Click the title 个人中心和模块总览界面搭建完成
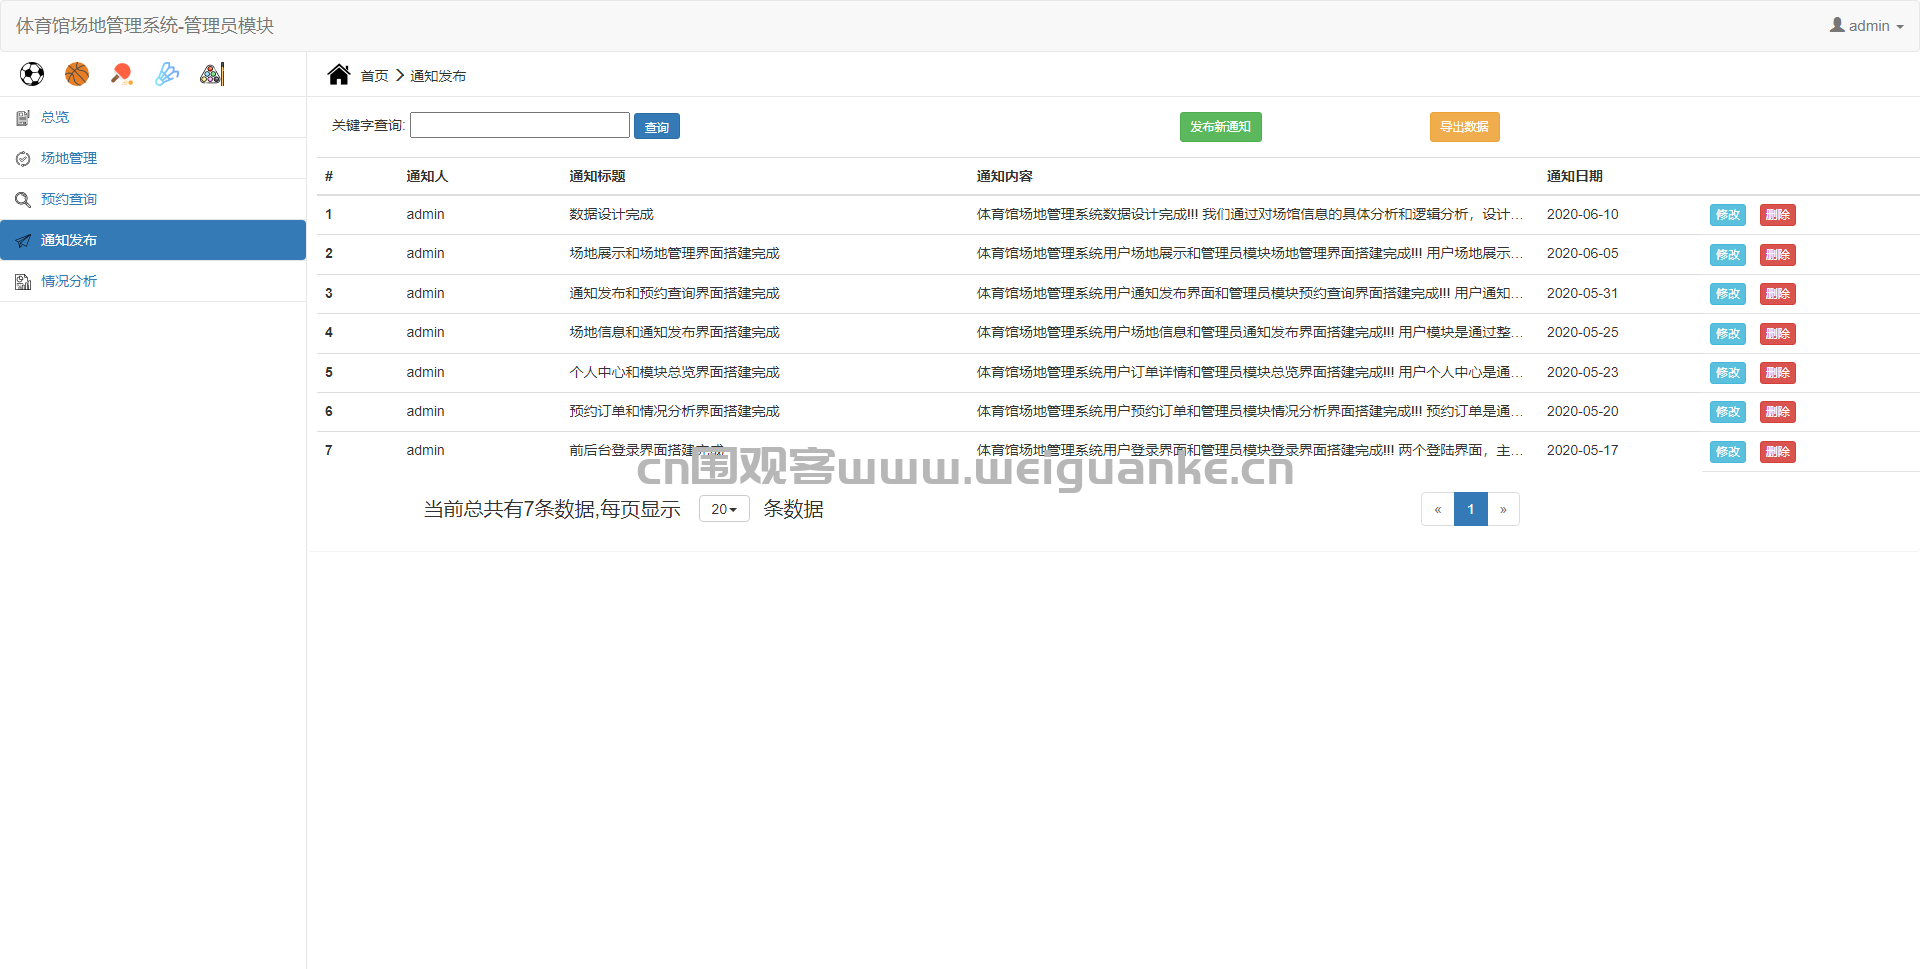The width and height of the screenshot is (1920, 969). tap(674, 372)
